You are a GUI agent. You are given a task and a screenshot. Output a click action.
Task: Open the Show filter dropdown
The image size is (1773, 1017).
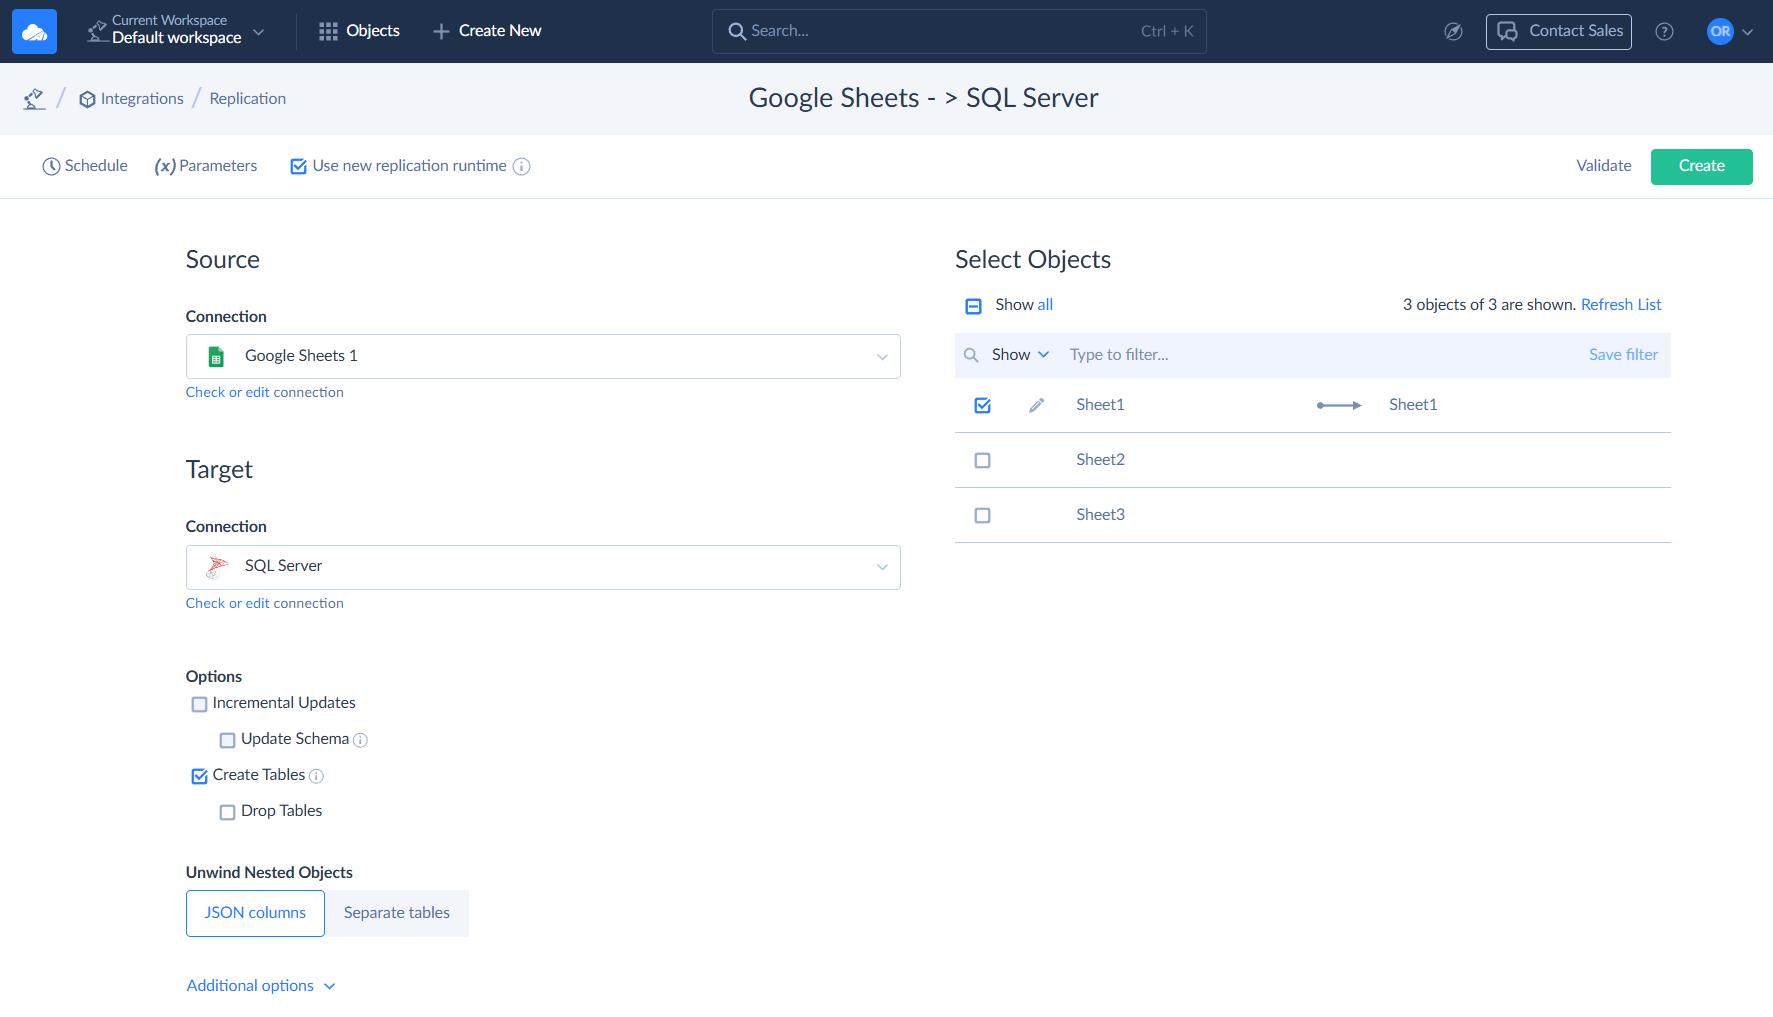(x=1020, y=355)
